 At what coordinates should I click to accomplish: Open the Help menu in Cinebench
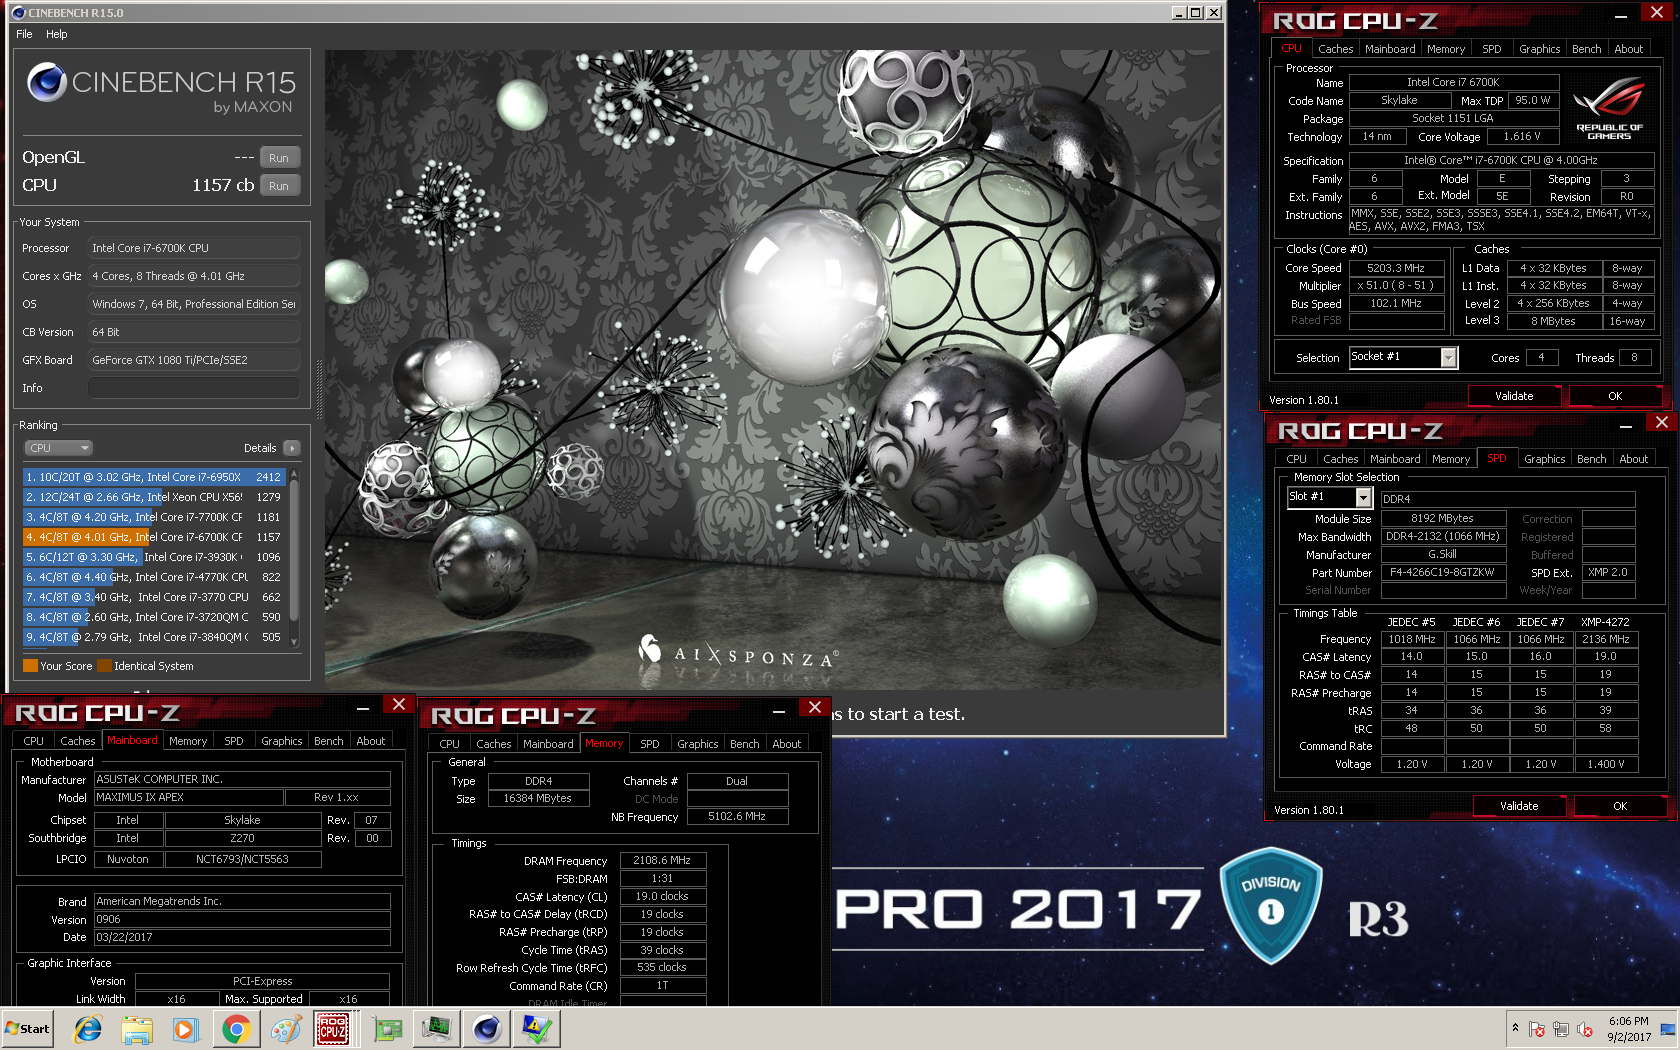(x=57, y=34)
